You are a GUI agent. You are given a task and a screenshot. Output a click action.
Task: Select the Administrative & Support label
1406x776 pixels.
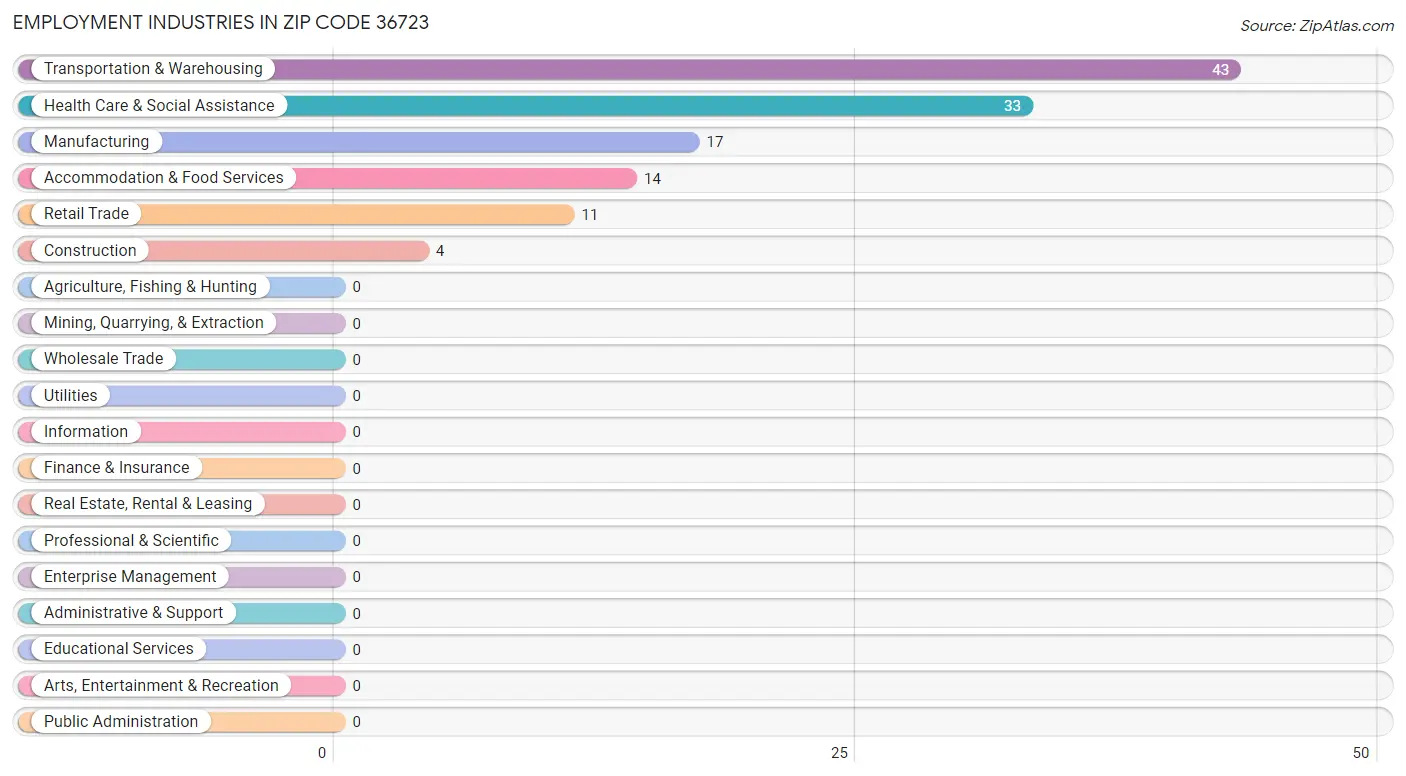pyautogui.click(x=133, y=613)
